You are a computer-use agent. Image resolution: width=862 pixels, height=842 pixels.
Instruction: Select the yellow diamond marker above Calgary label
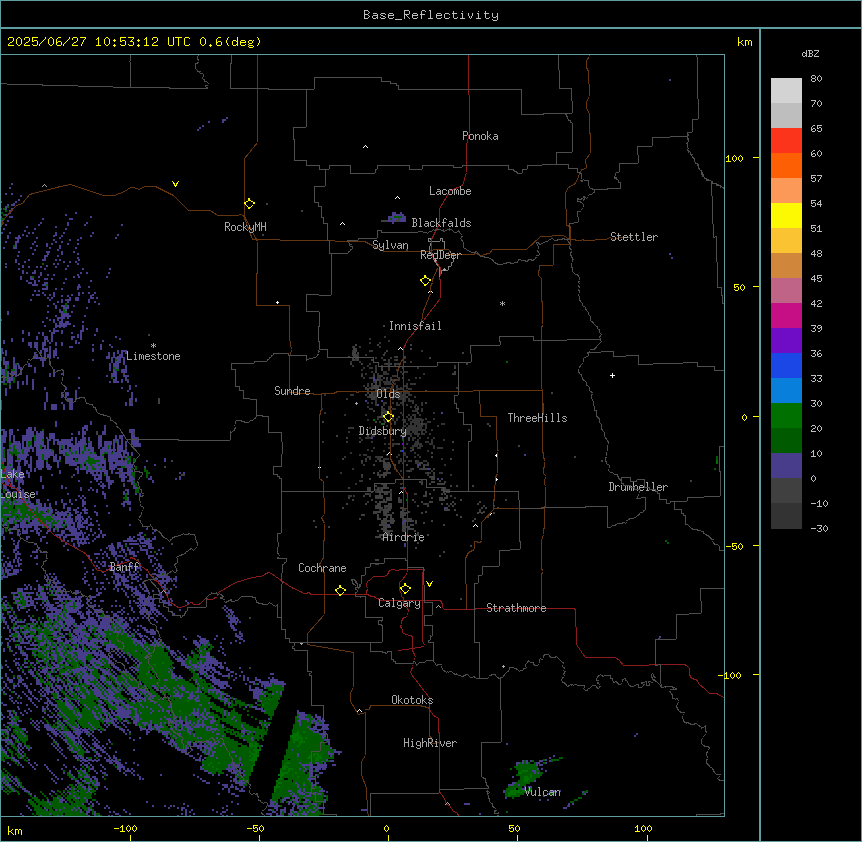[x=405, y=589]
